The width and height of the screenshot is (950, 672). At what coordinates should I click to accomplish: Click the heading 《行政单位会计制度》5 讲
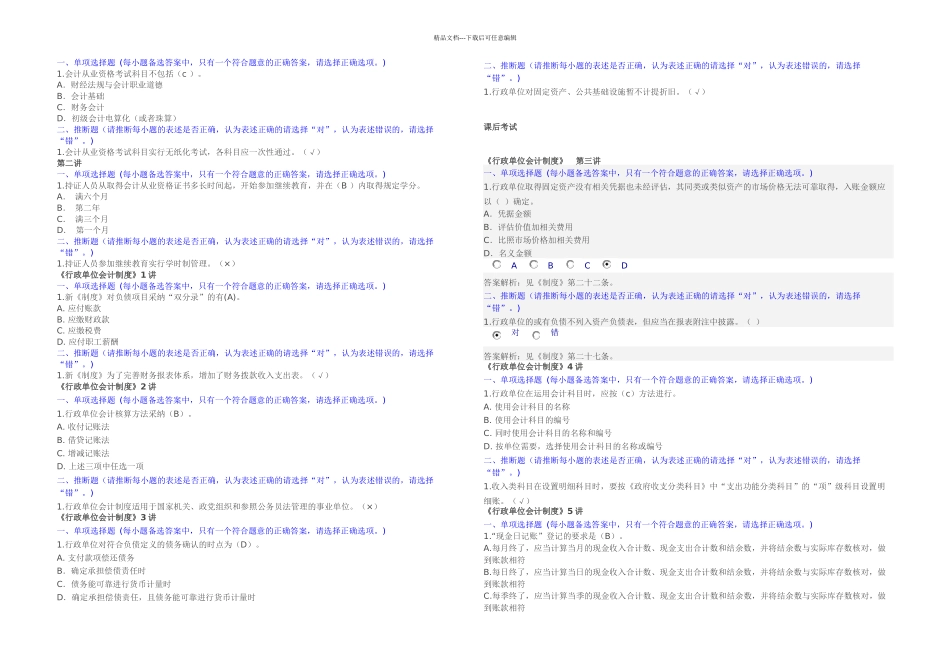click(x=533, y=511)
